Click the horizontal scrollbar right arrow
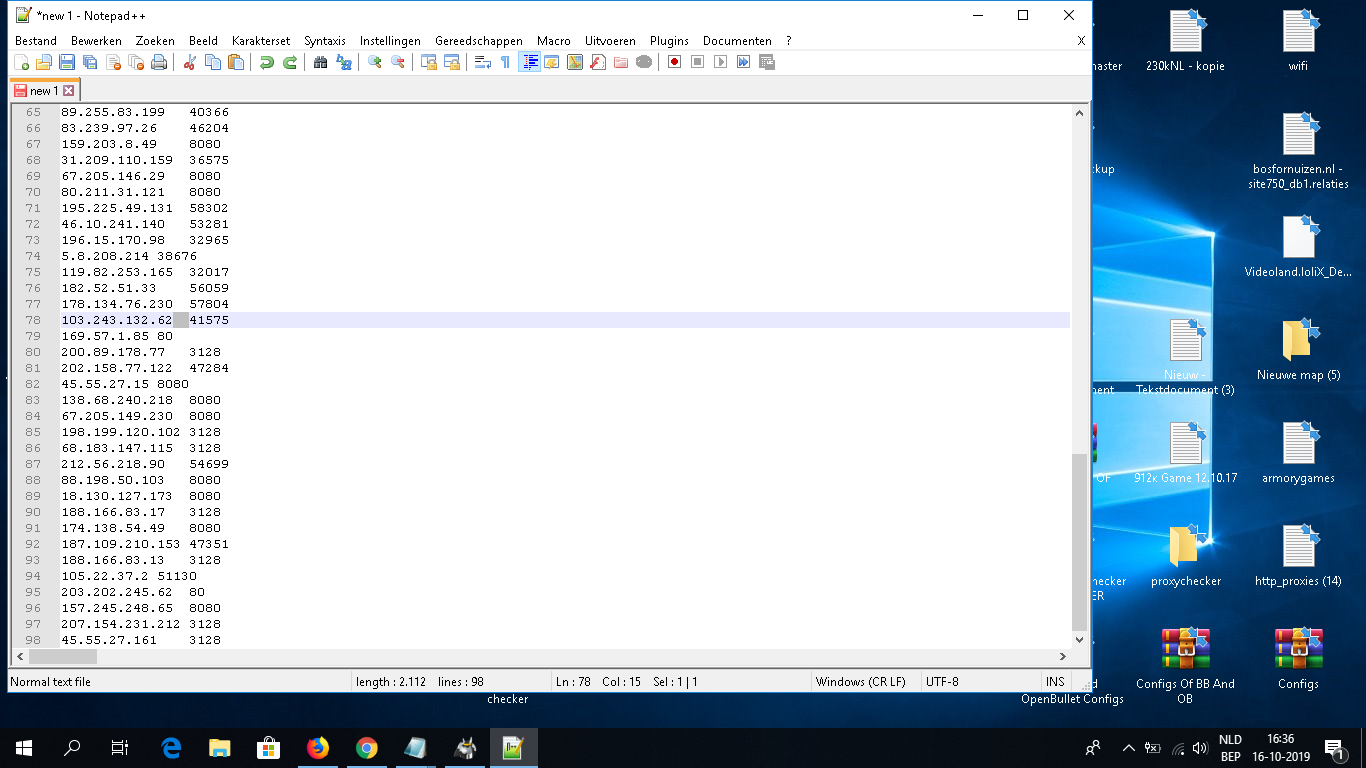The height and width of the screenshot is (768, 1366). [1063, 657]
